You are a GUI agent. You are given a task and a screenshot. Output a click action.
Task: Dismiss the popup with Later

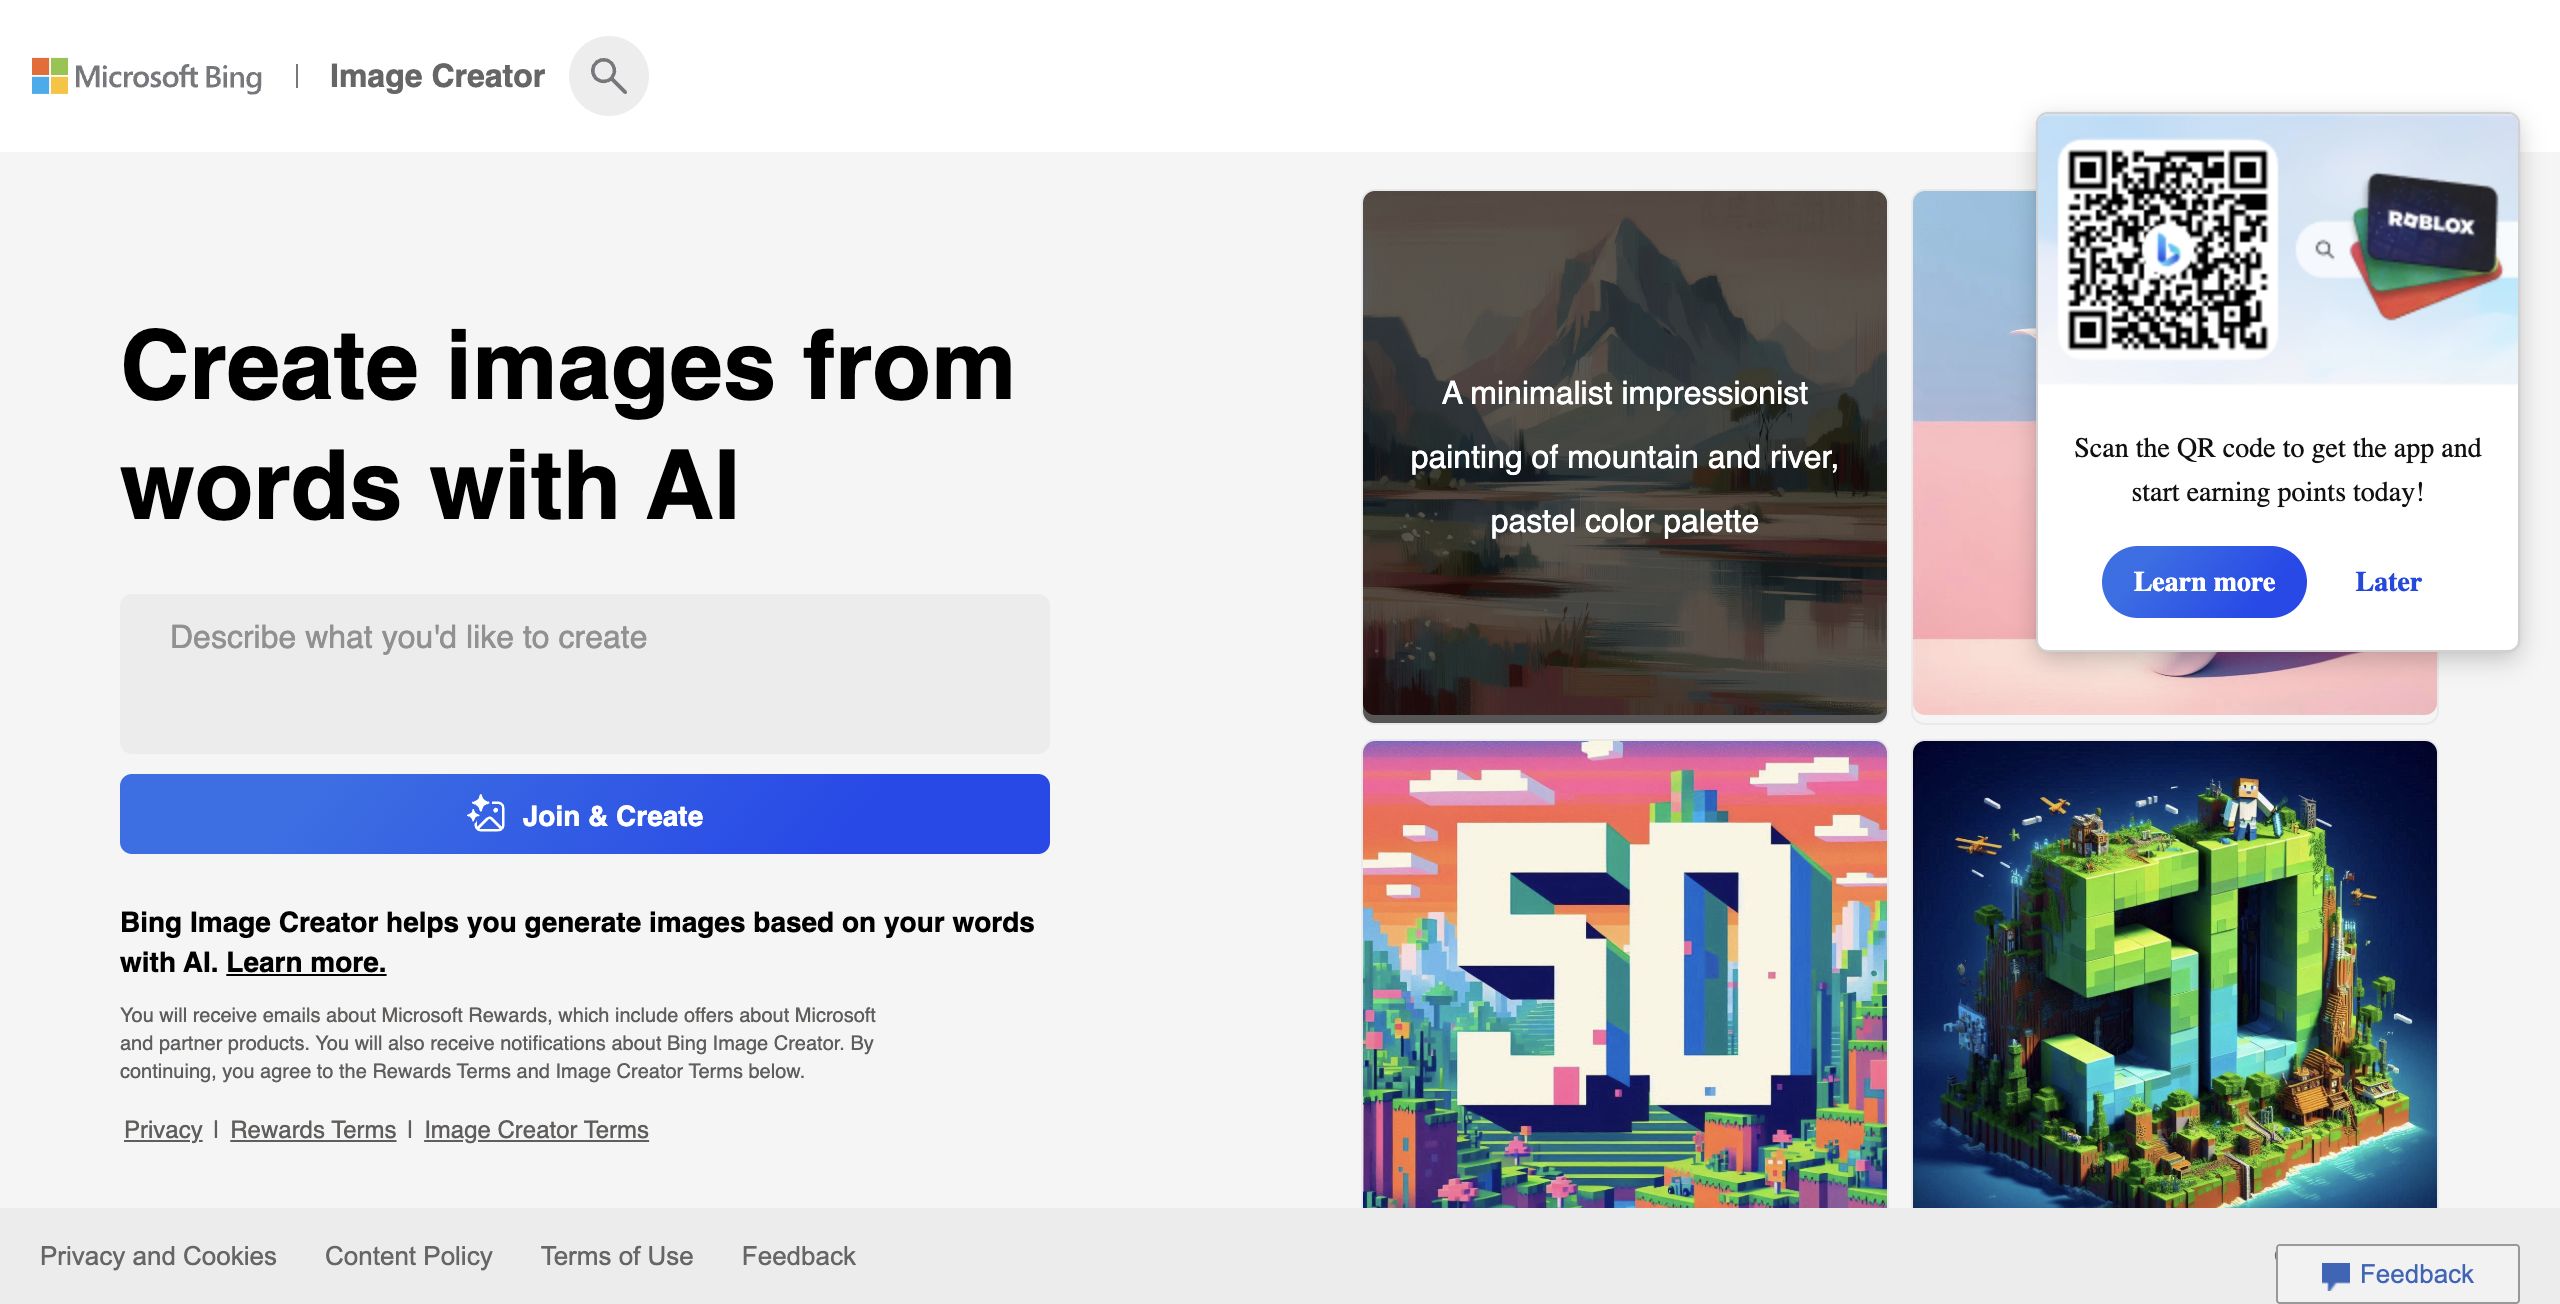(2387, 582)
